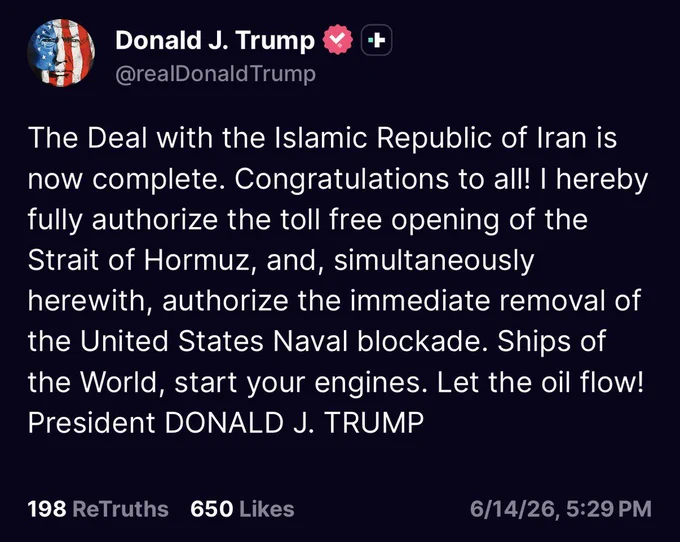Click the red verified checkmark badge
This screenshot has width=680, height=542.
[x=337, y=40]
